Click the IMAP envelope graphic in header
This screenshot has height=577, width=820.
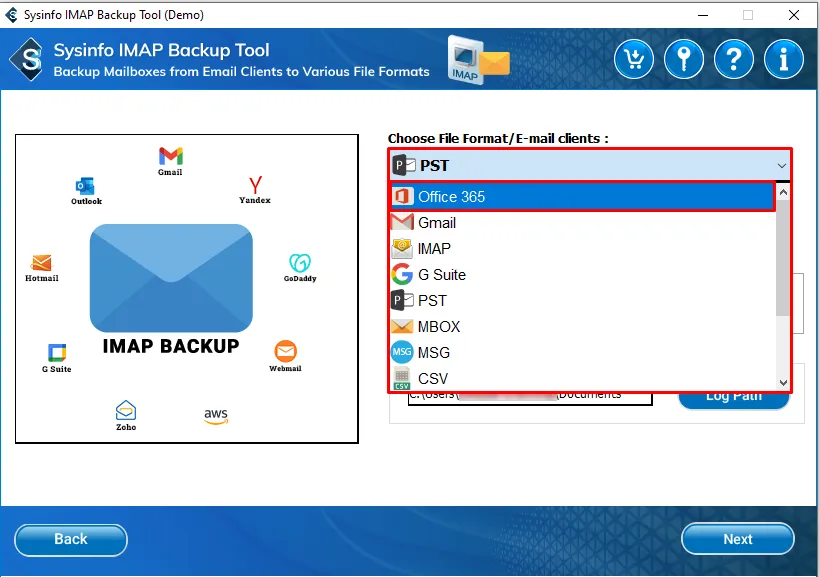(478, 59)
